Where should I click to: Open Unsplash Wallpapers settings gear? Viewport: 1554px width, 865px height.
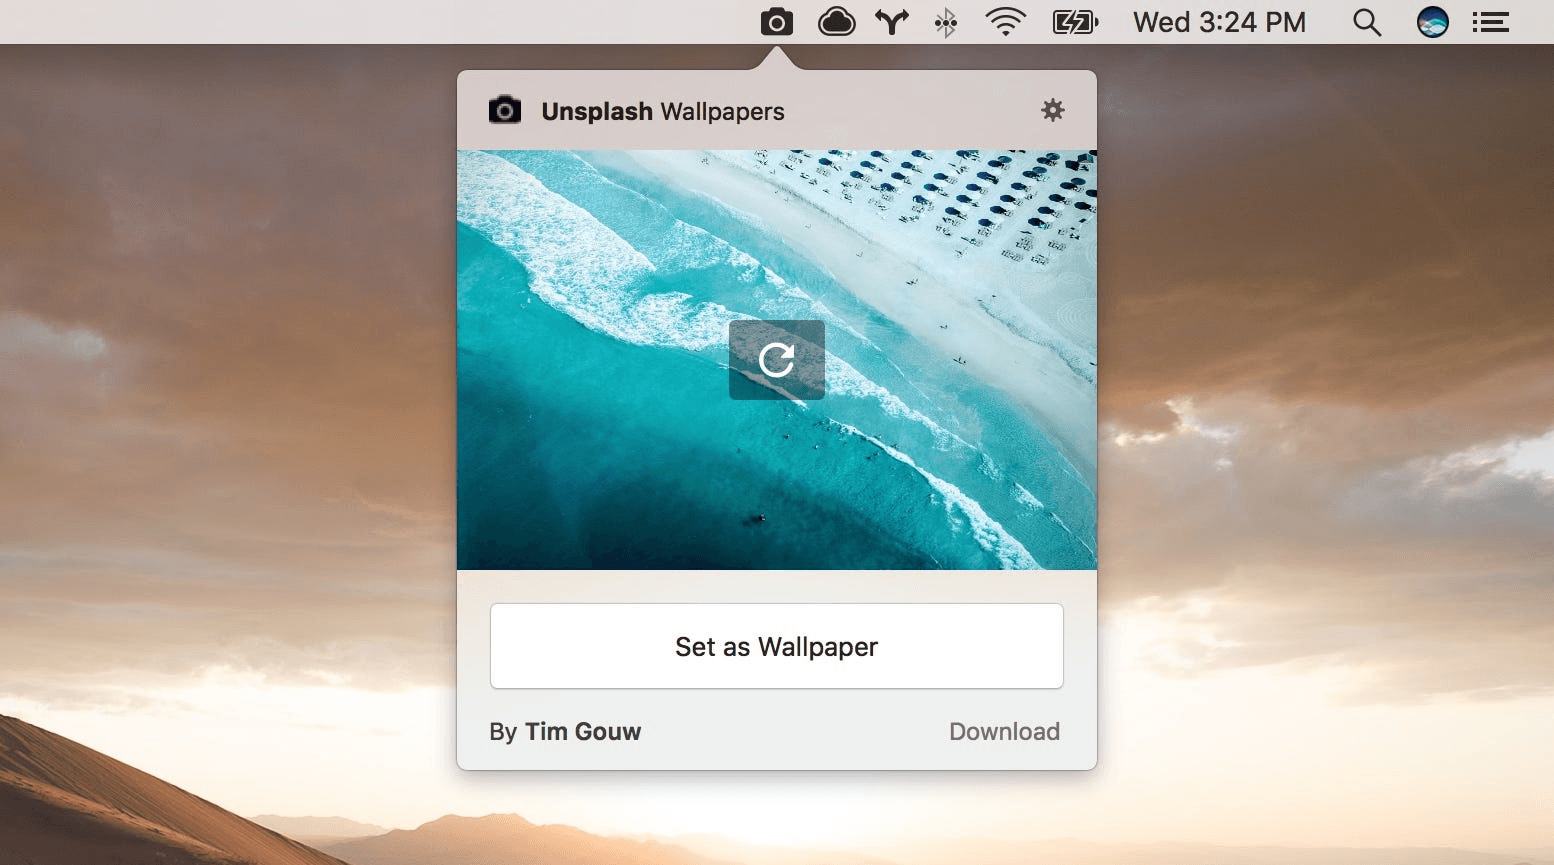1053,110
